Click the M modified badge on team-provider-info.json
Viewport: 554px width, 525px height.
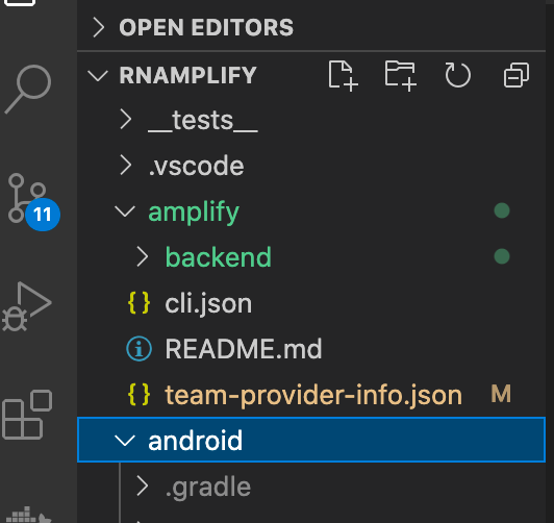501,394
